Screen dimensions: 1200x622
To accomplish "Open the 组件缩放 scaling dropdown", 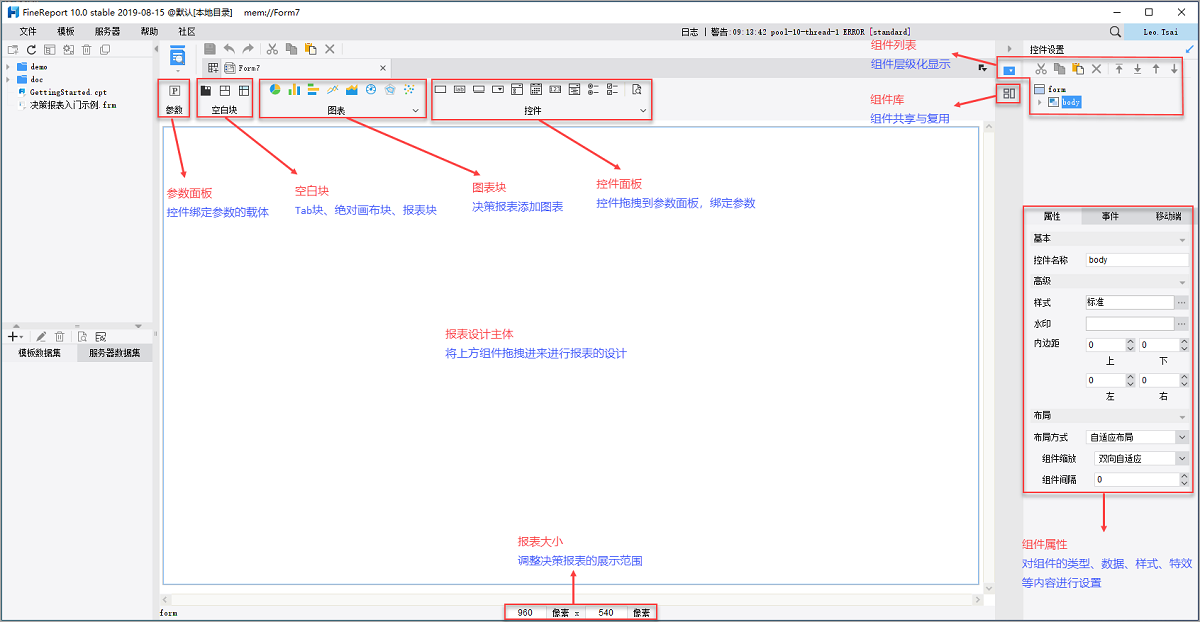I will [x=1182, y=458].
